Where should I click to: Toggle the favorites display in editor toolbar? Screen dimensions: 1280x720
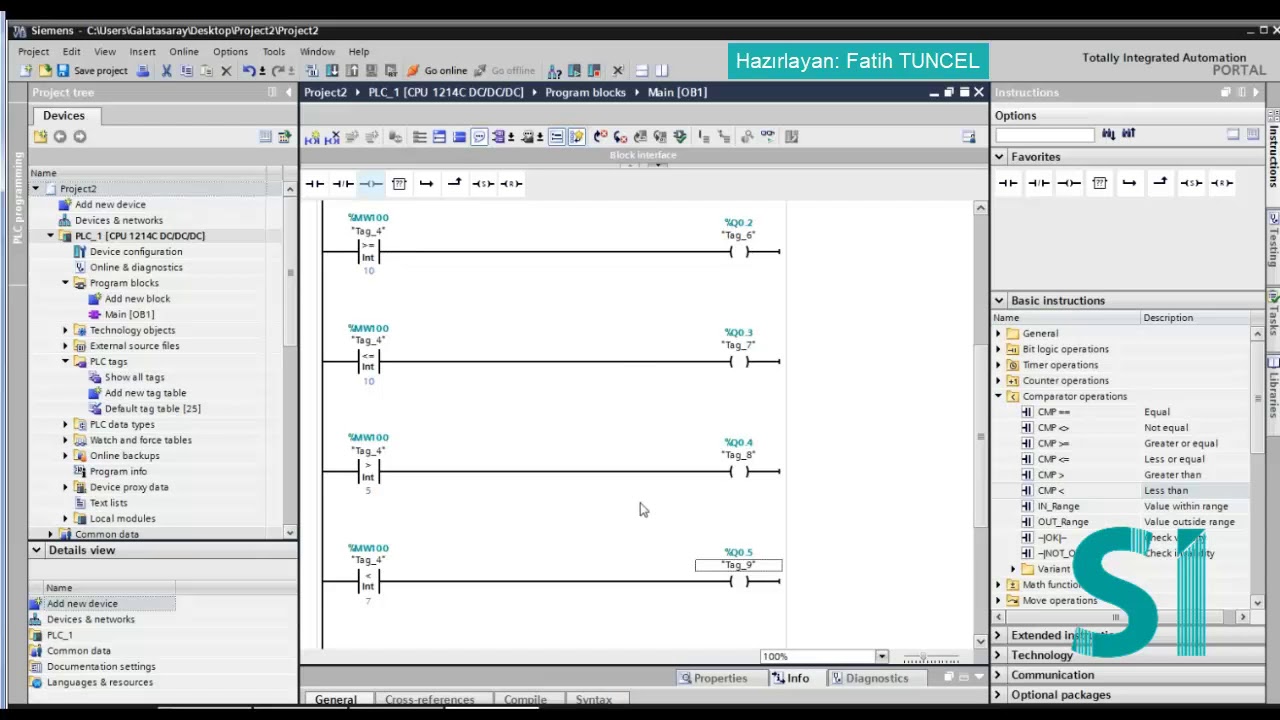tap(576, 137)
